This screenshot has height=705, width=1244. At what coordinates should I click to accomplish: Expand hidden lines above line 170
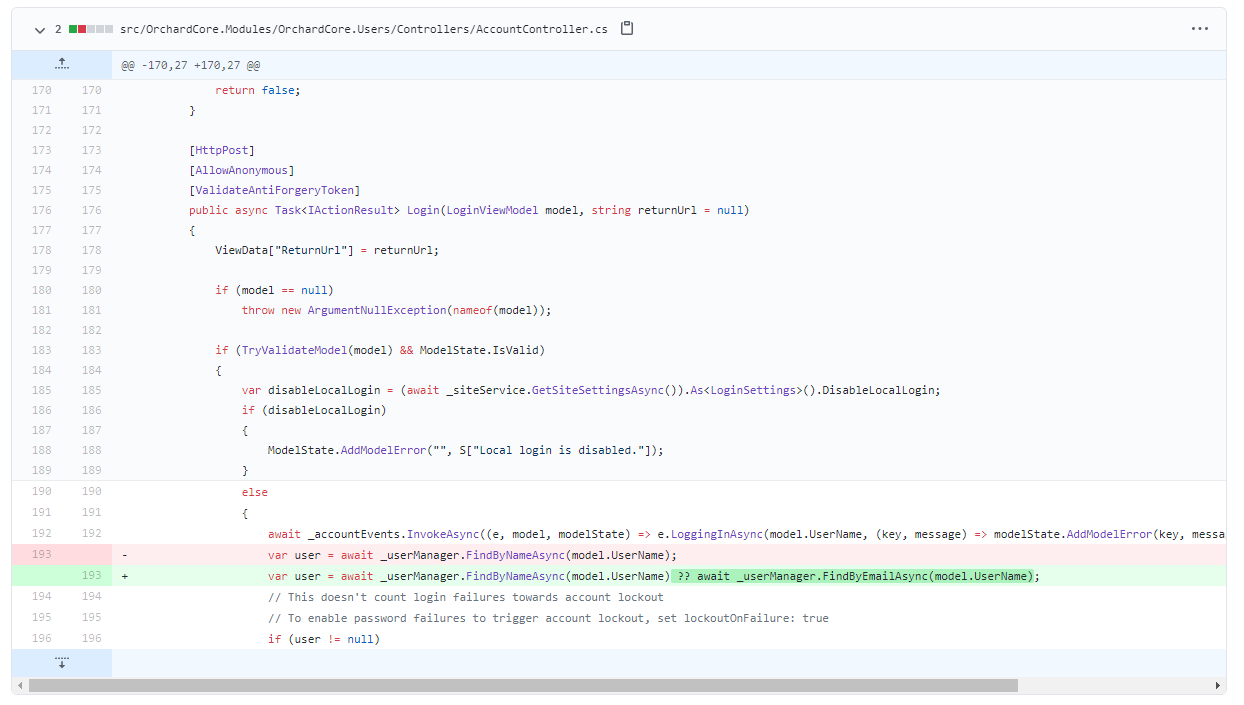point(61,65)
